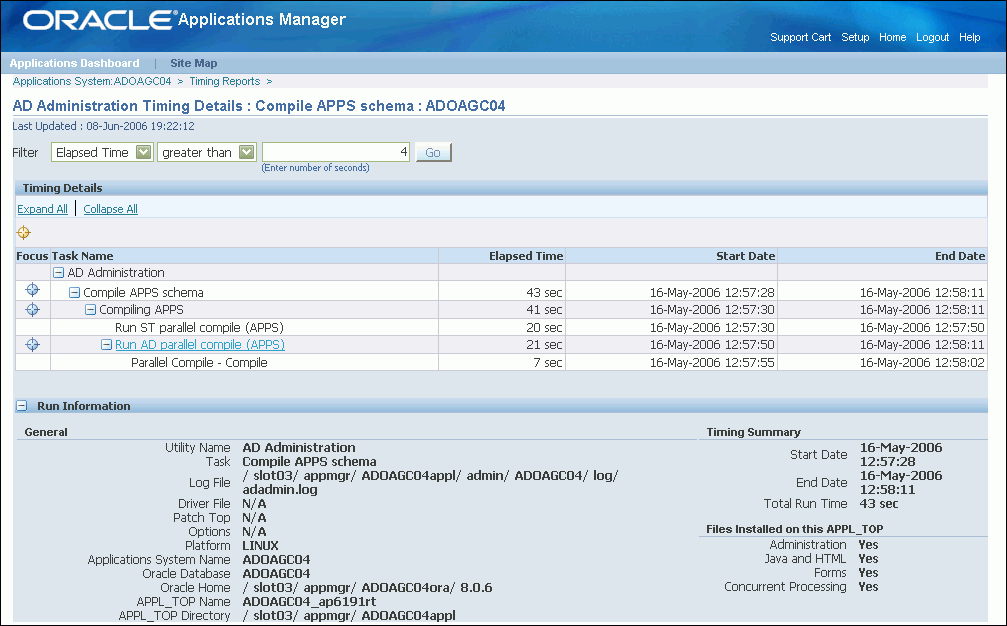
Task: Collapse the AD Administration tree node
Action: pos(58,273)
